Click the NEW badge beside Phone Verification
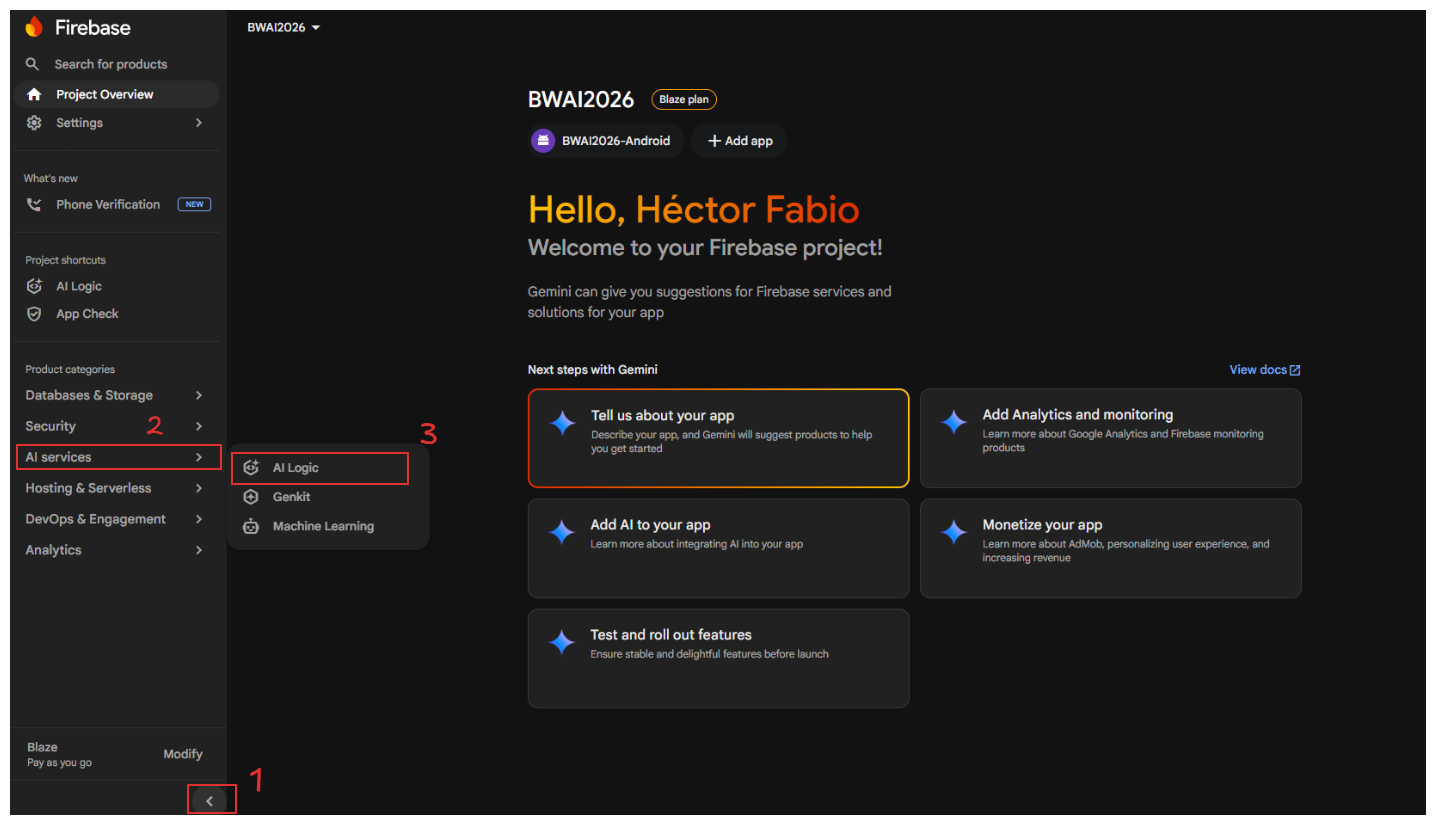The width and height of the screenshot is (1436, 825). click(194, 204)
